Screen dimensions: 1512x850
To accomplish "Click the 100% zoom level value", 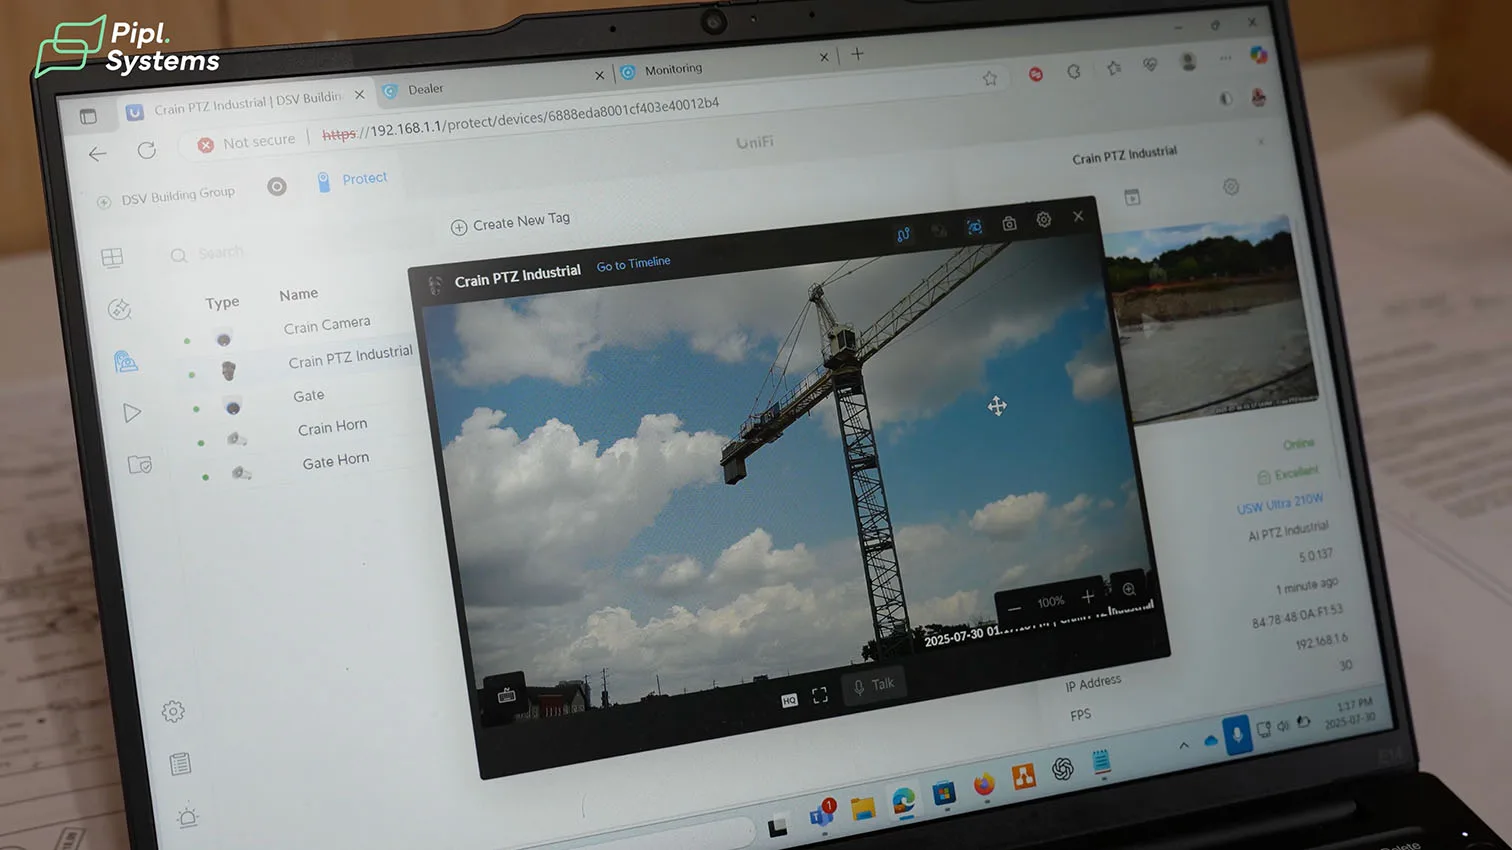I will (x=1051, y=602).
